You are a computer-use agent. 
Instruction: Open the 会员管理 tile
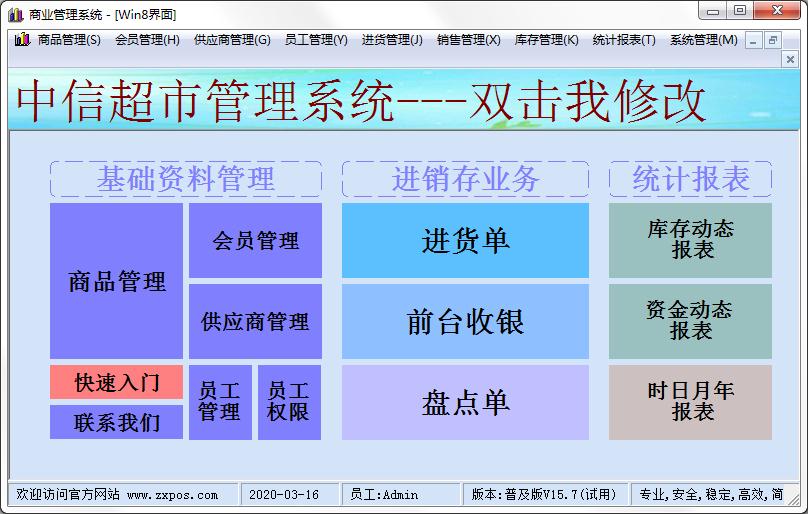pyautogui.click(x=255, y=241)
